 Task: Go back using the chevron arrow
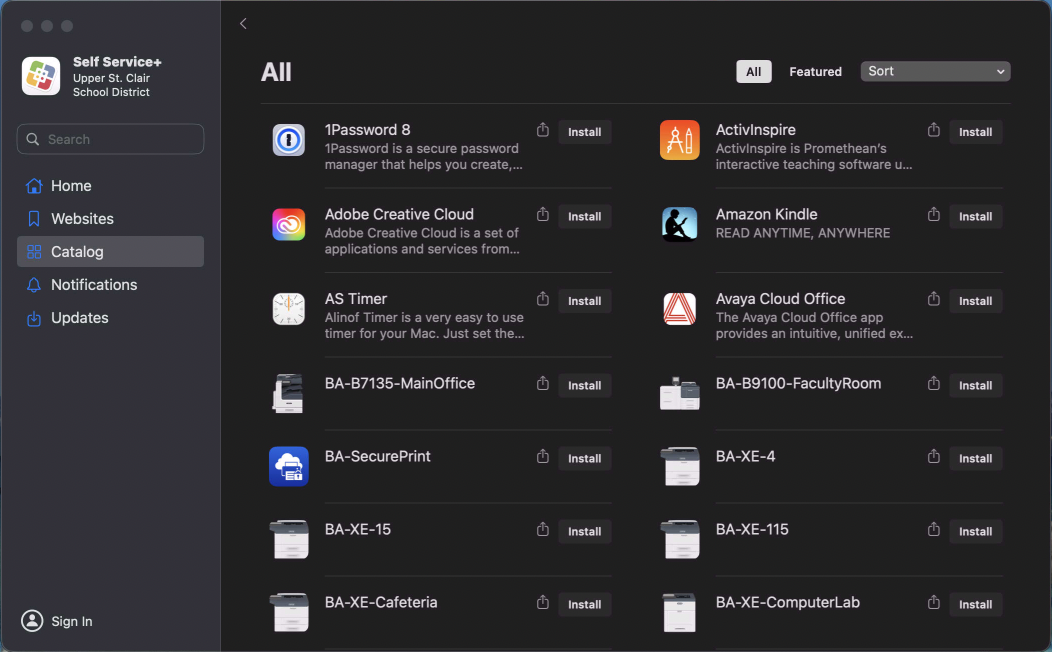pos(243,24)
